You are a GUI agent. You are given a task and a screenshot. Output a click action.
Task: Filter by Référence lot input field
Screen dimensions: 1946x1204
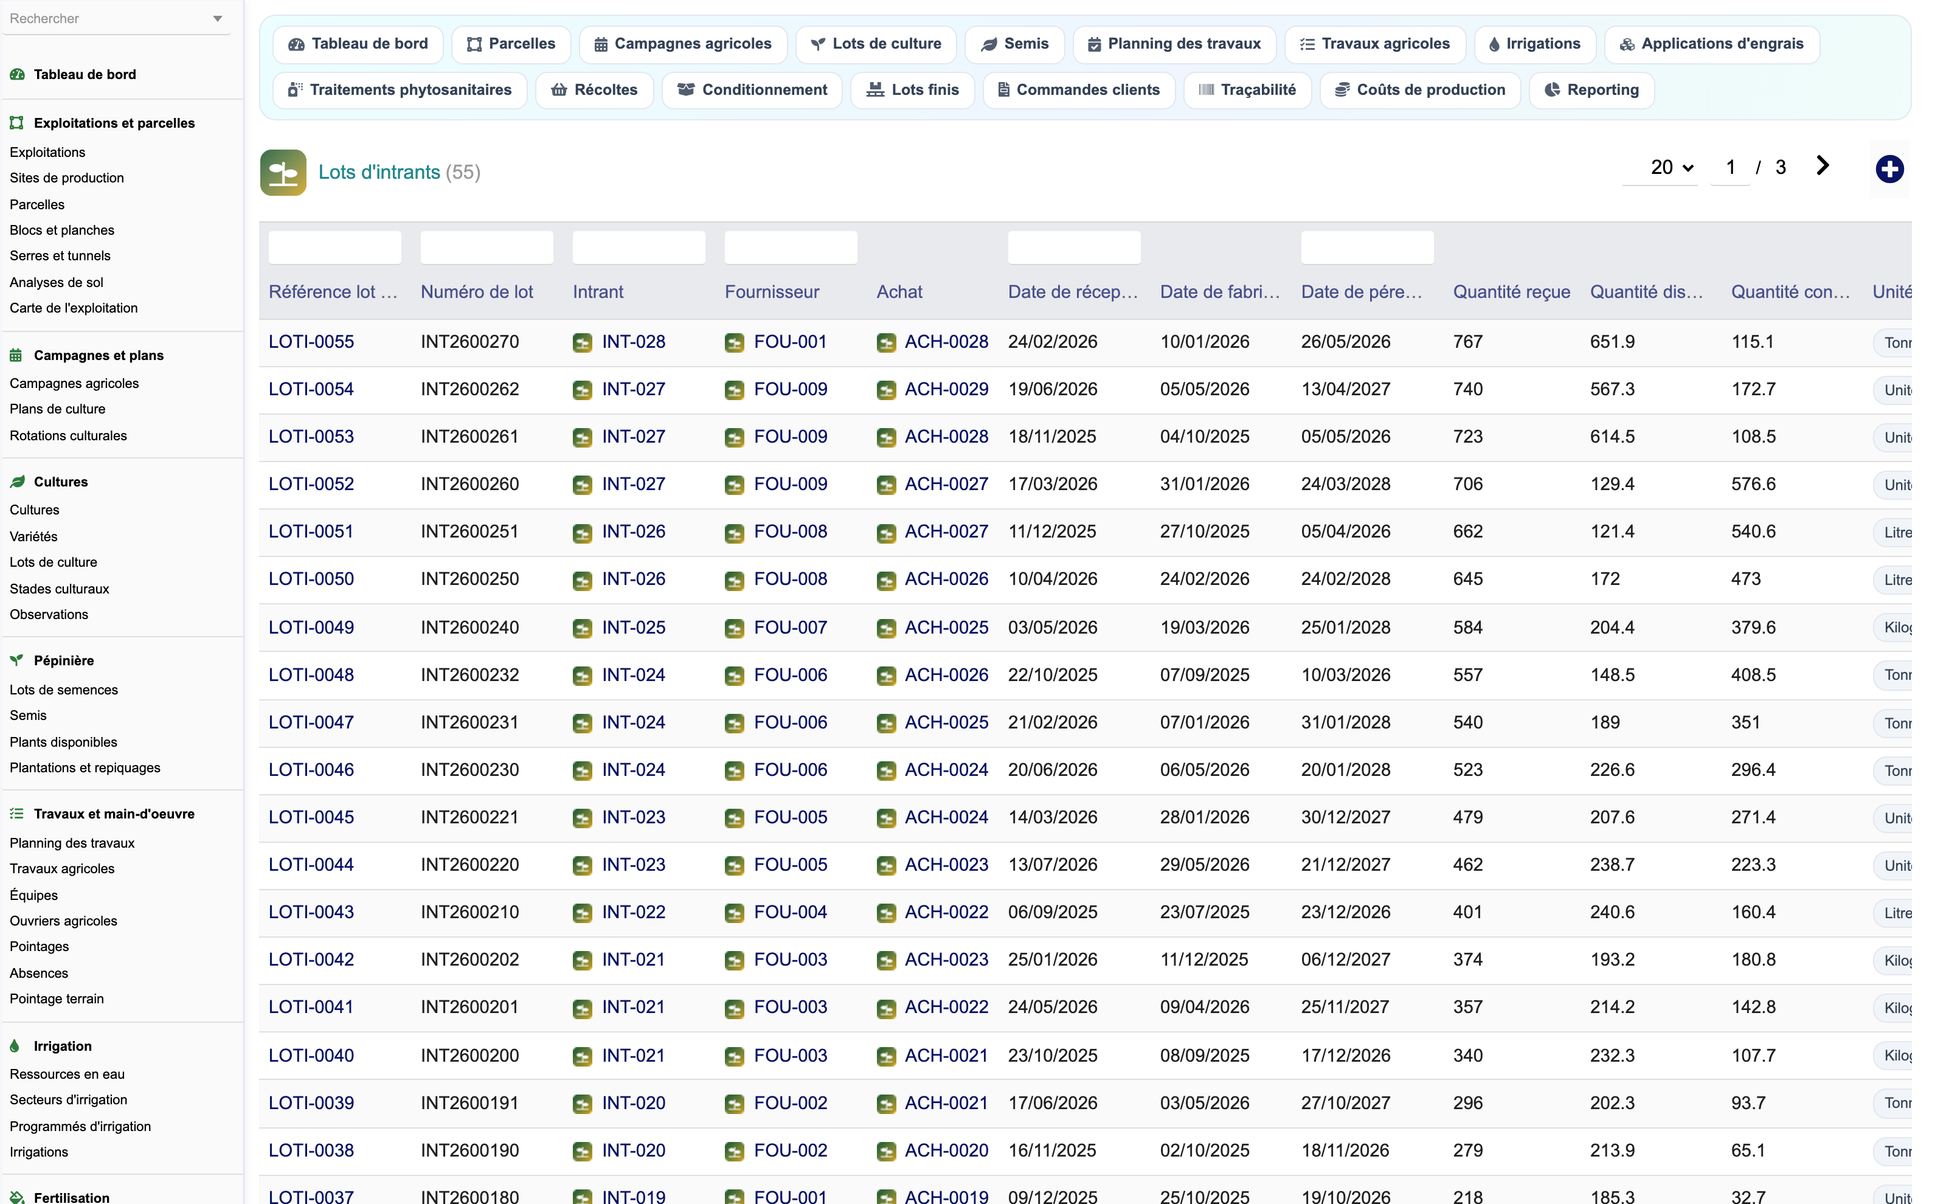pos(335,247)
